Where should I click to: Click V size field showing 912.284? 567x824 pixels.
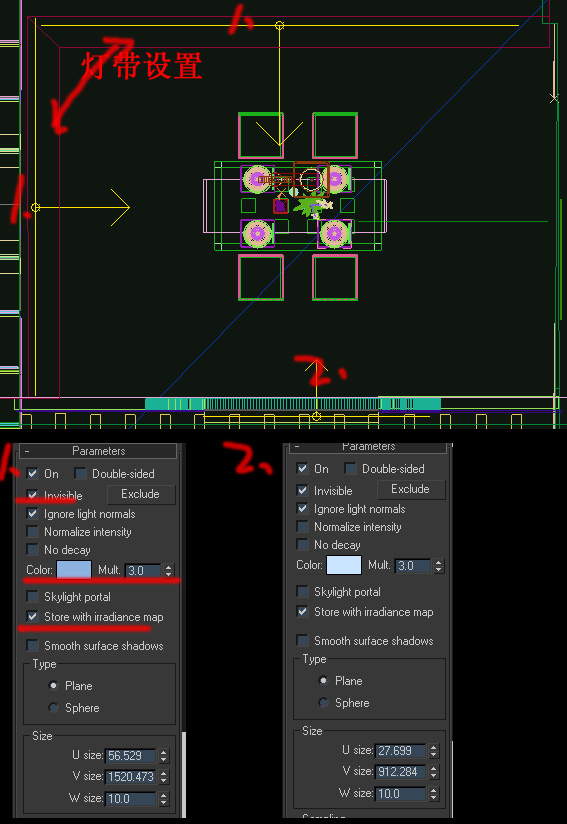400,771
